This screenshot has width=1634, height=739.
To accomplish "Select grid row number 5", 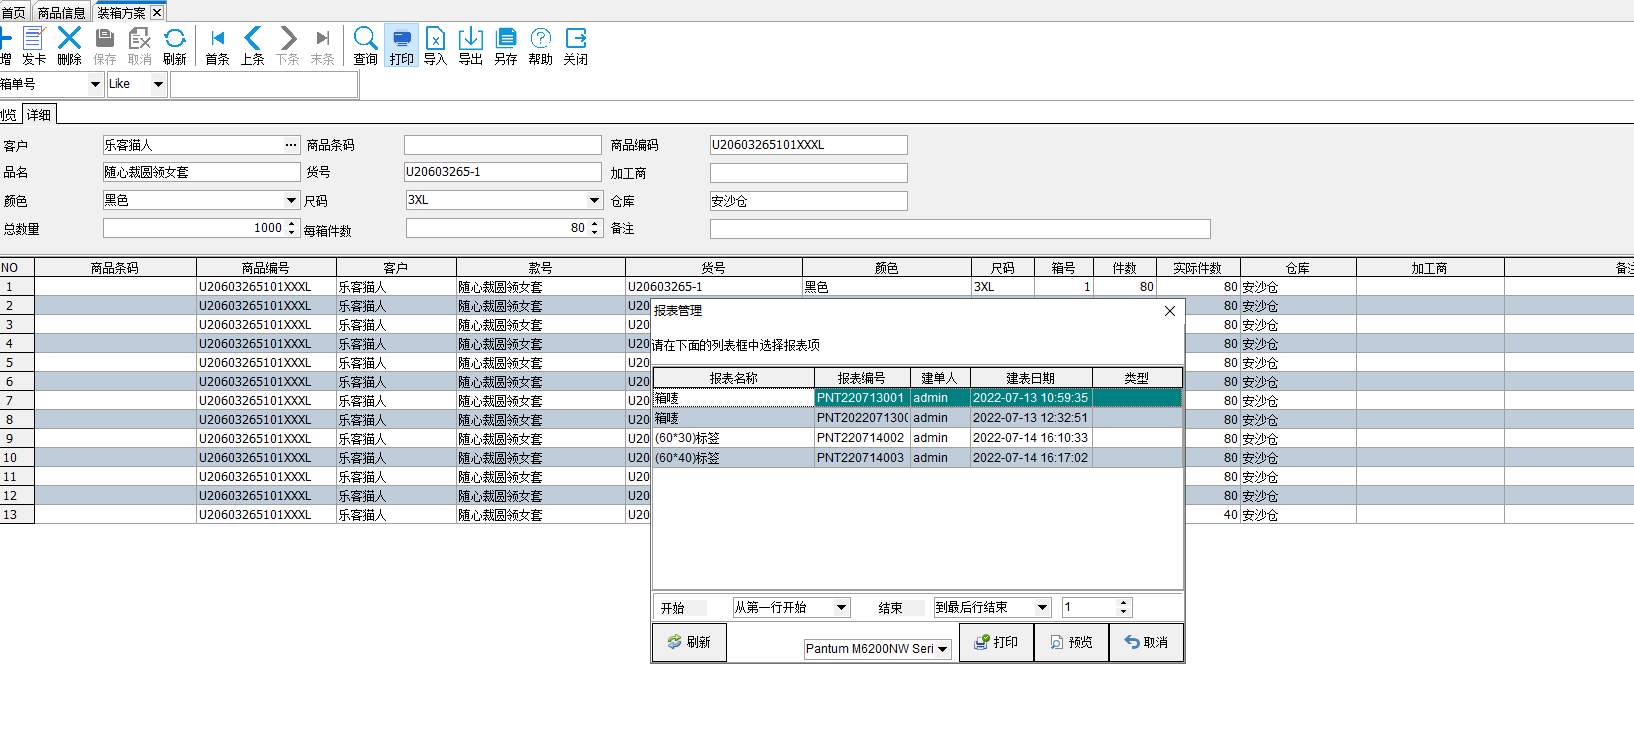I will coord(17,363).
